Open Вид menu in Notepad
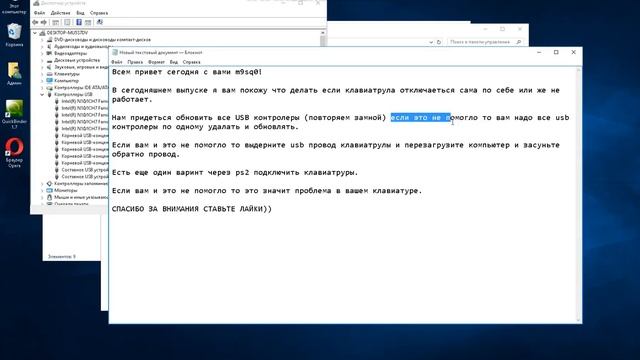 click(x=173, y=62)
